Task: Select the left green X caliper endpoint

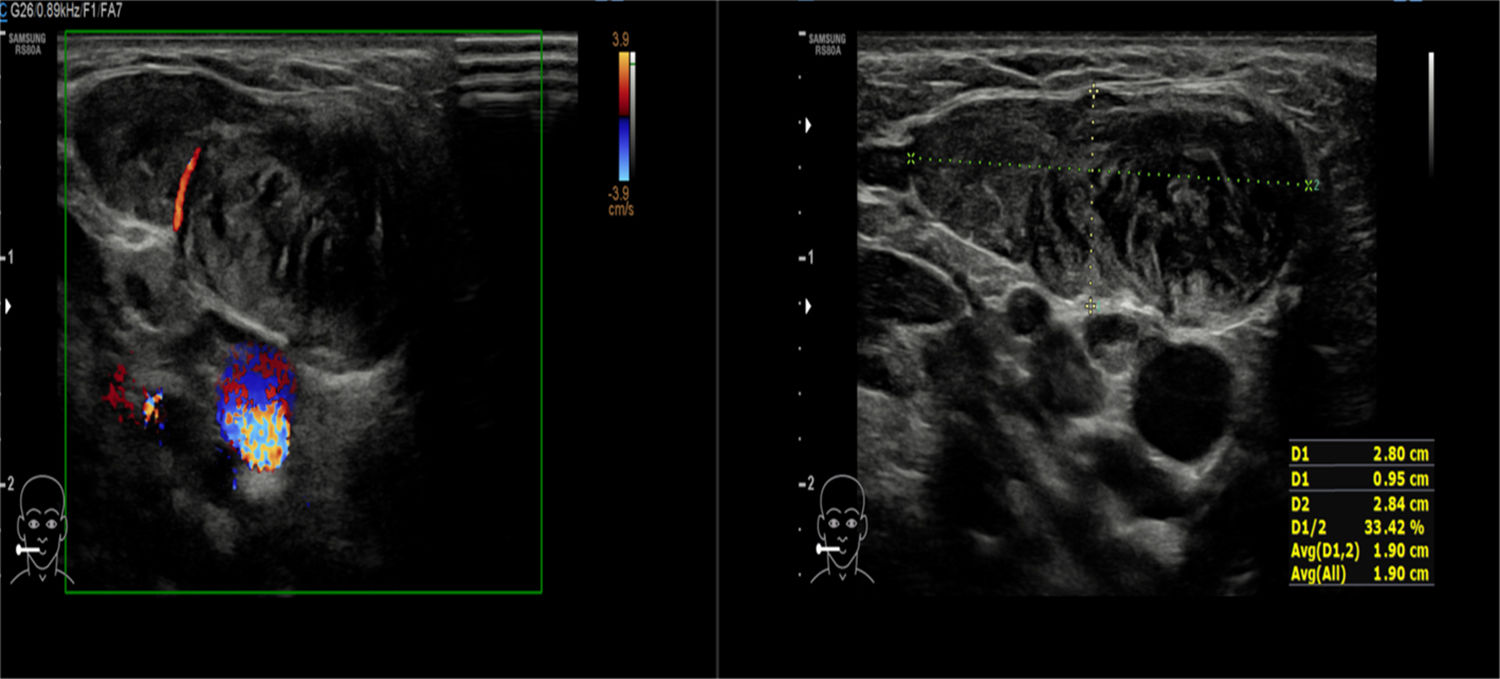Action: pyautogui.click(x=911, y=158)
